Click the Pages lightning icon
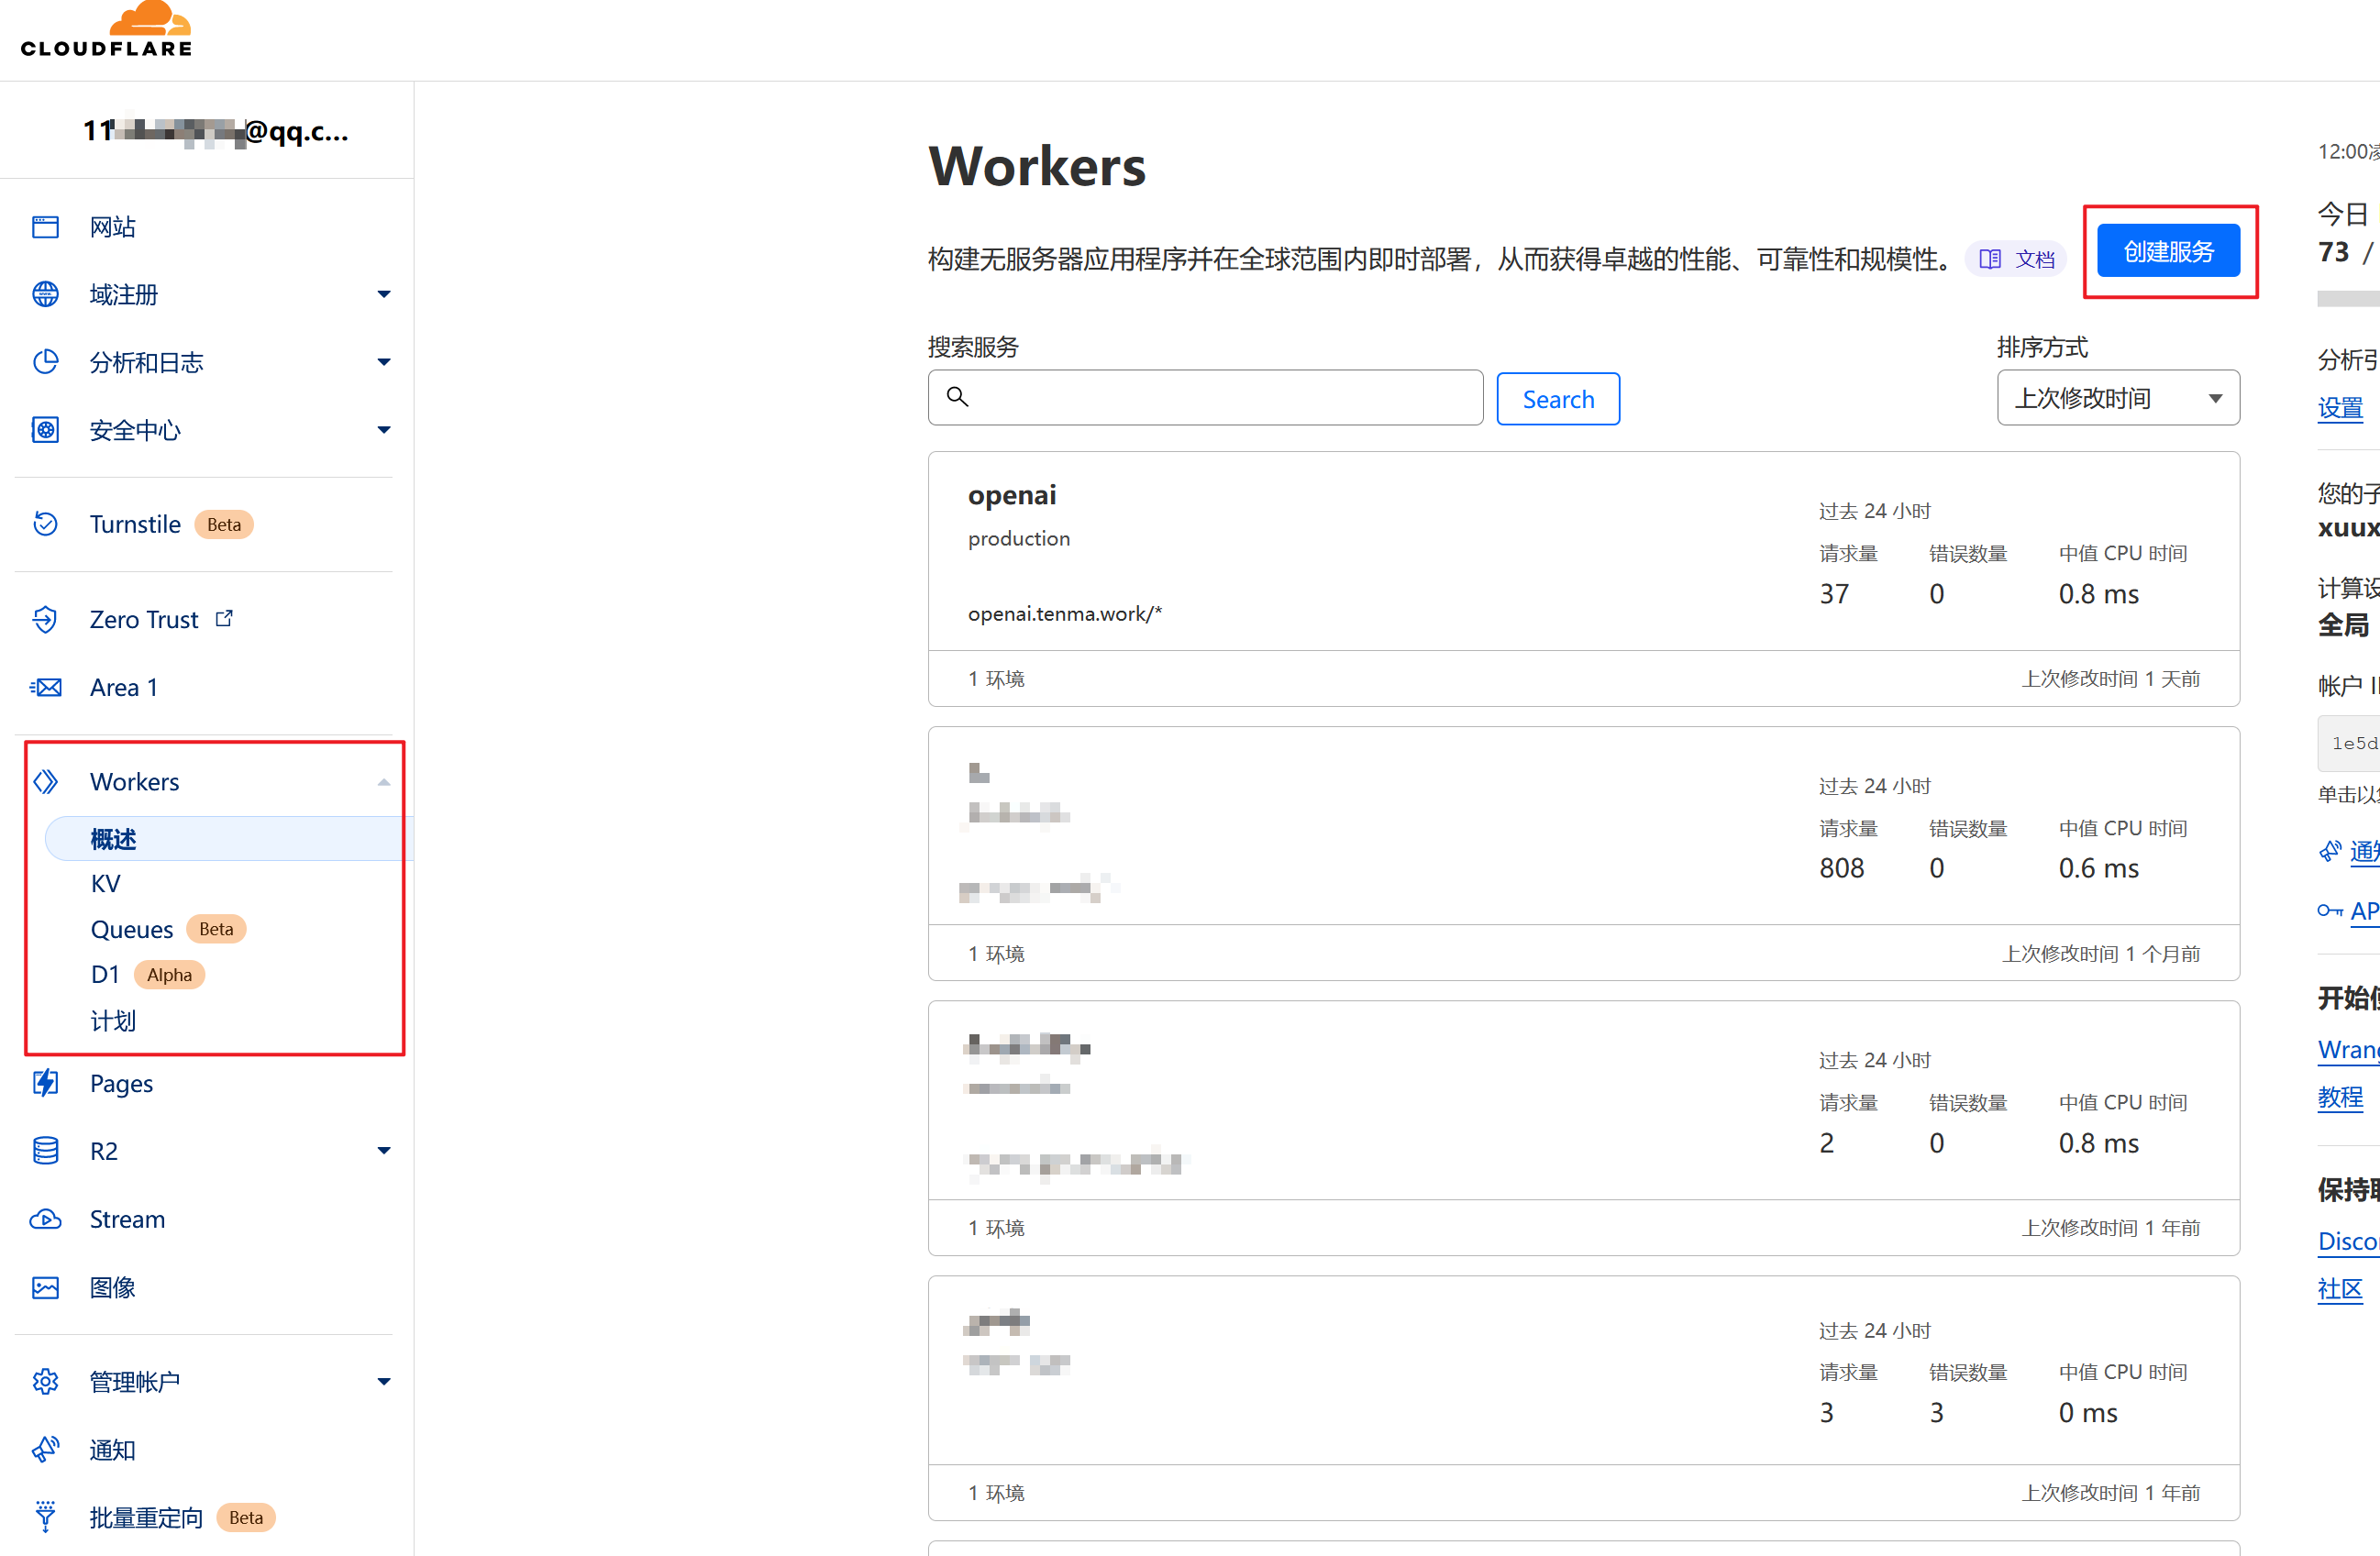 click(46, 1083)
